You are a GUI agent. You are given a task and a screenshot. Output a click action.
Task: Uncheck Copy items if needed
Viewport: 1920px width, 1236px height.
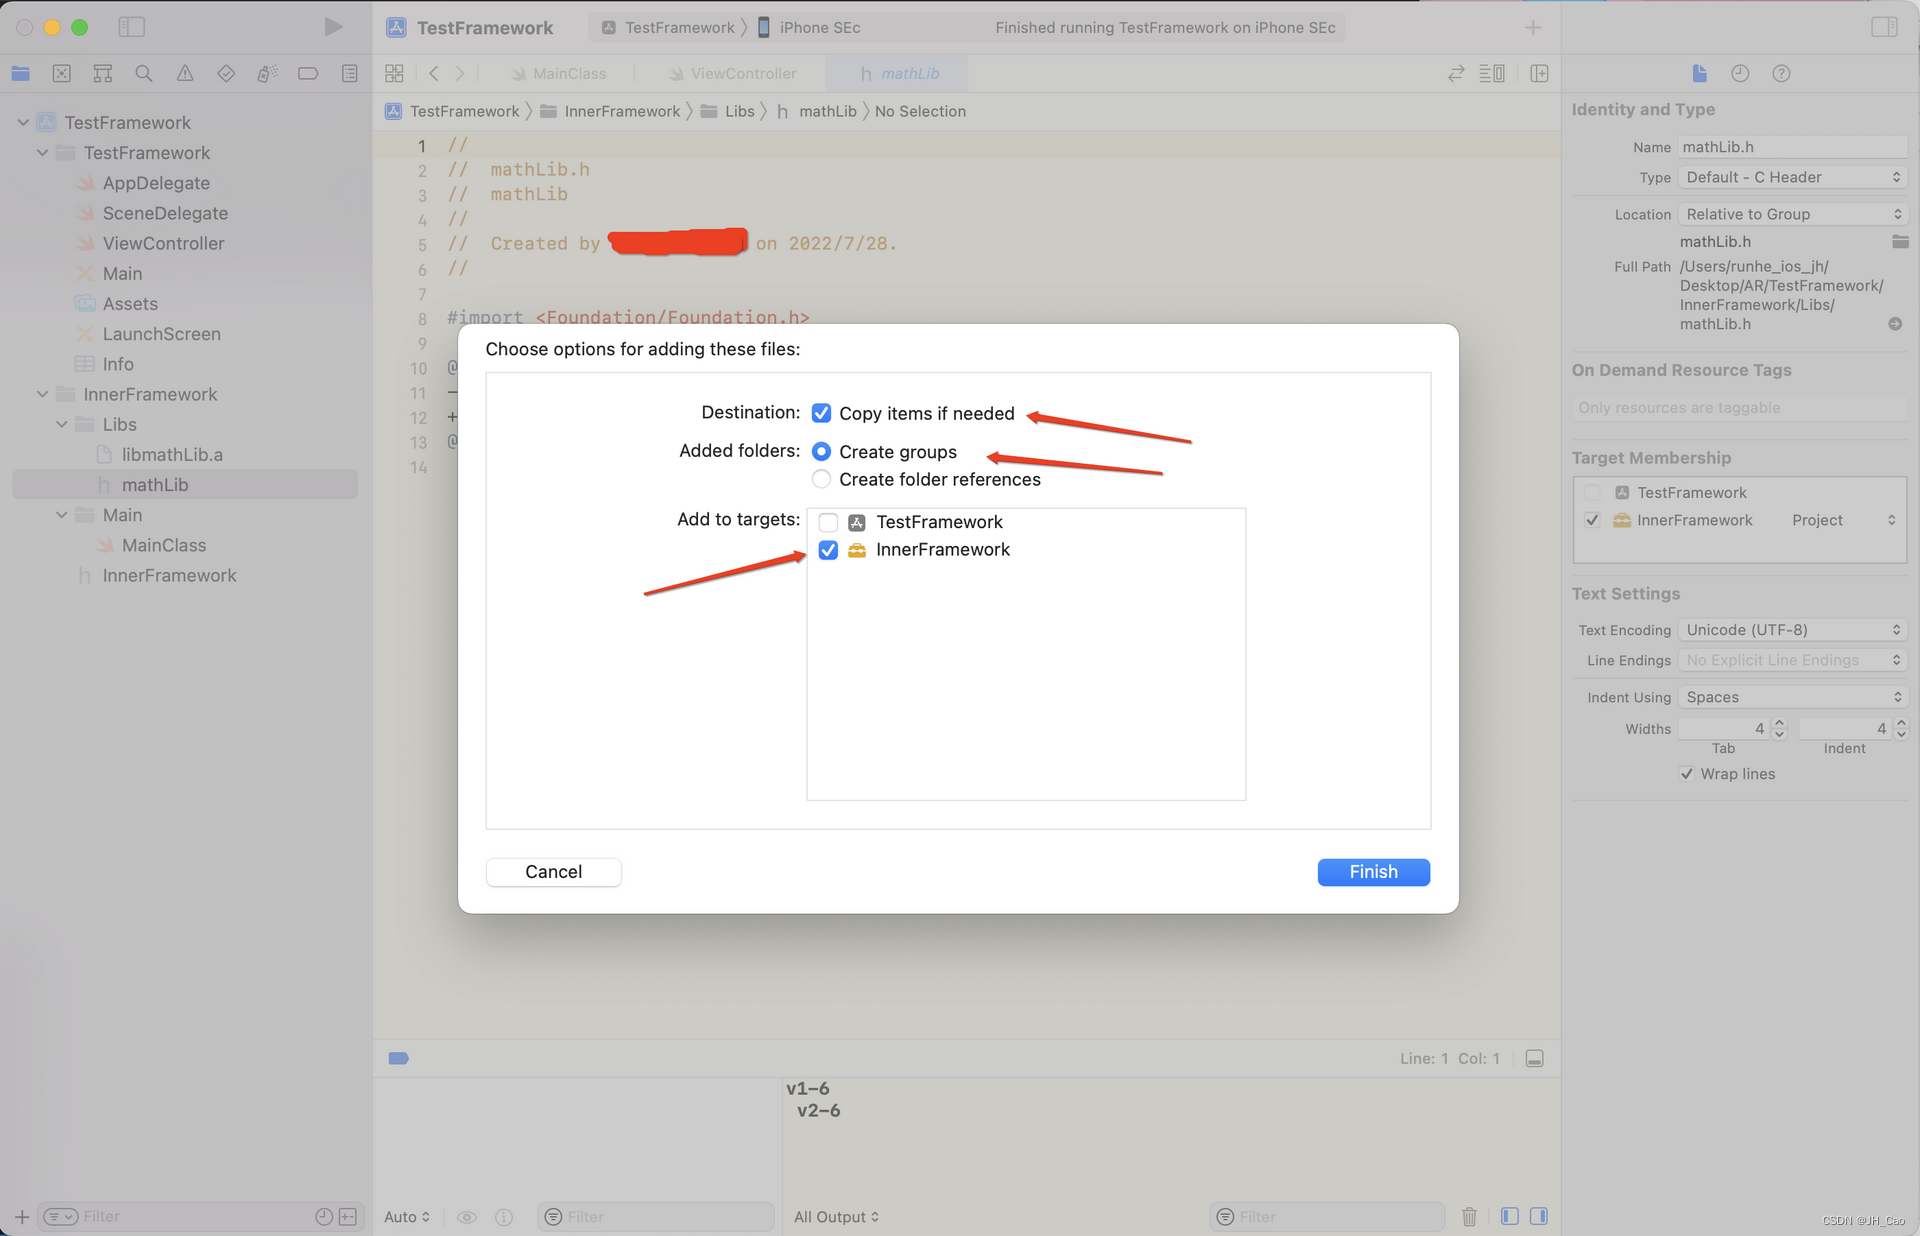(x=821, y=413)
